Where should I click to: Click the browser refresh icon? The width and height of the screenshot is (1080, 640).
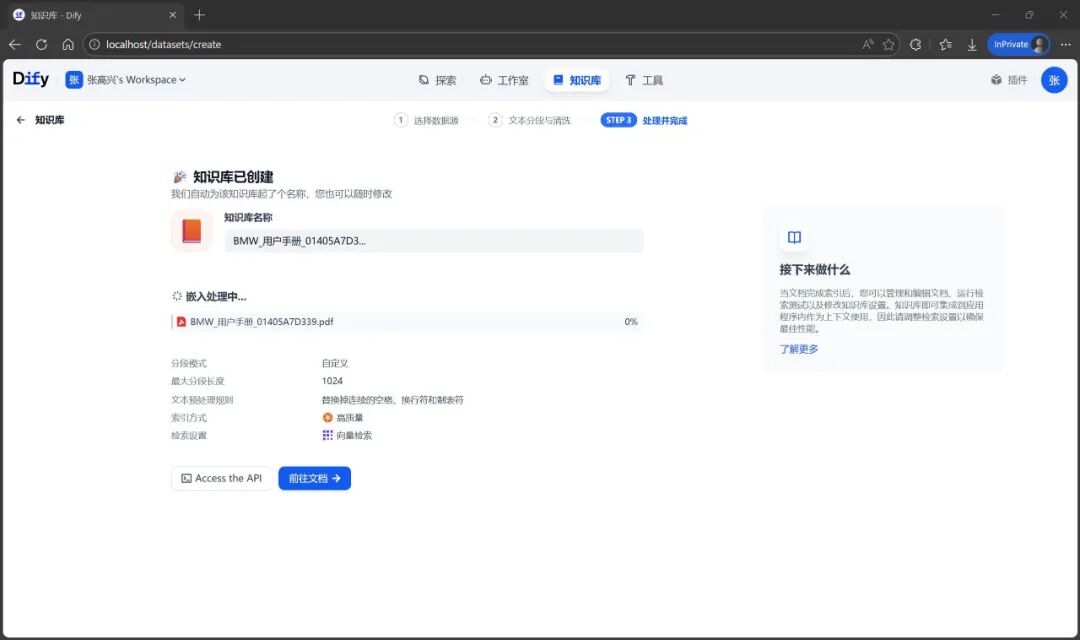pyautogui.click(x=41, y=44)
